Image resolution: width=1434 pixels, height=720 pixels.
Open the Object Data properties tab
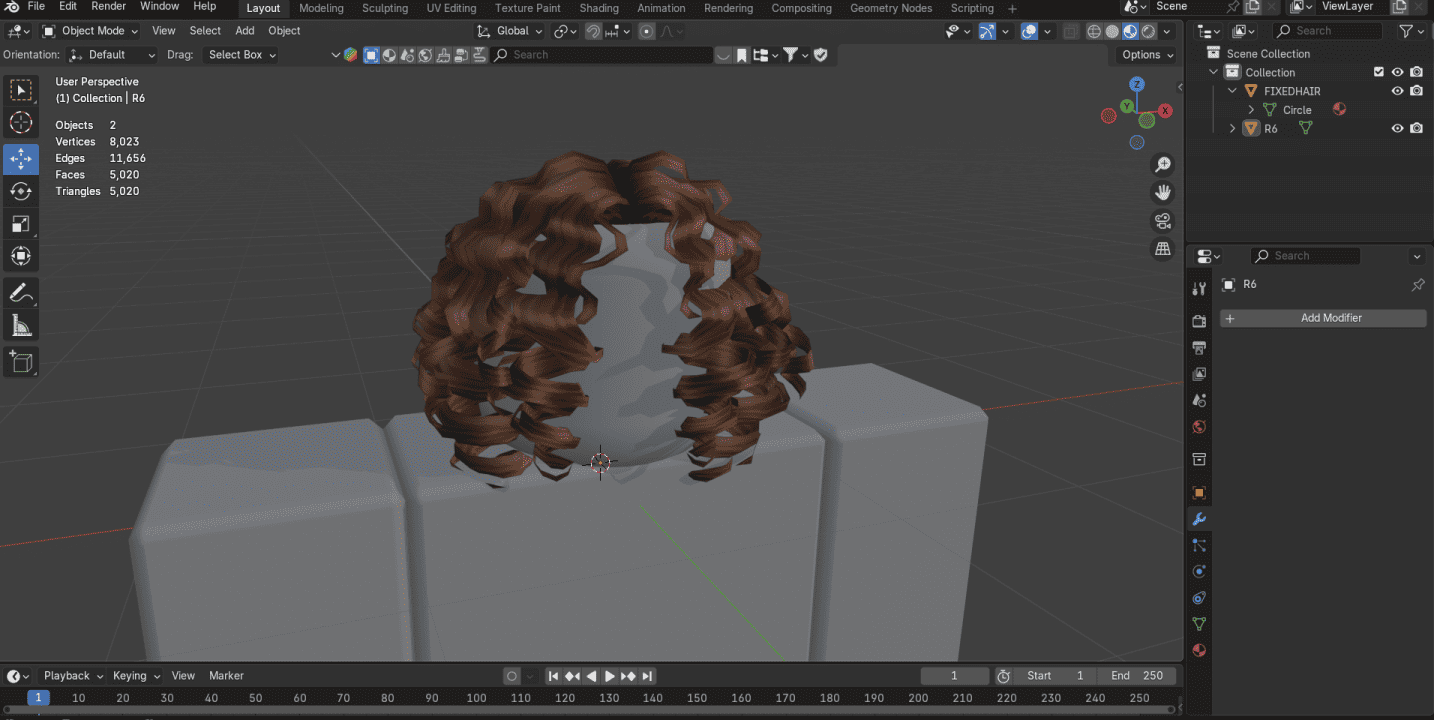tap(1199, 624)
